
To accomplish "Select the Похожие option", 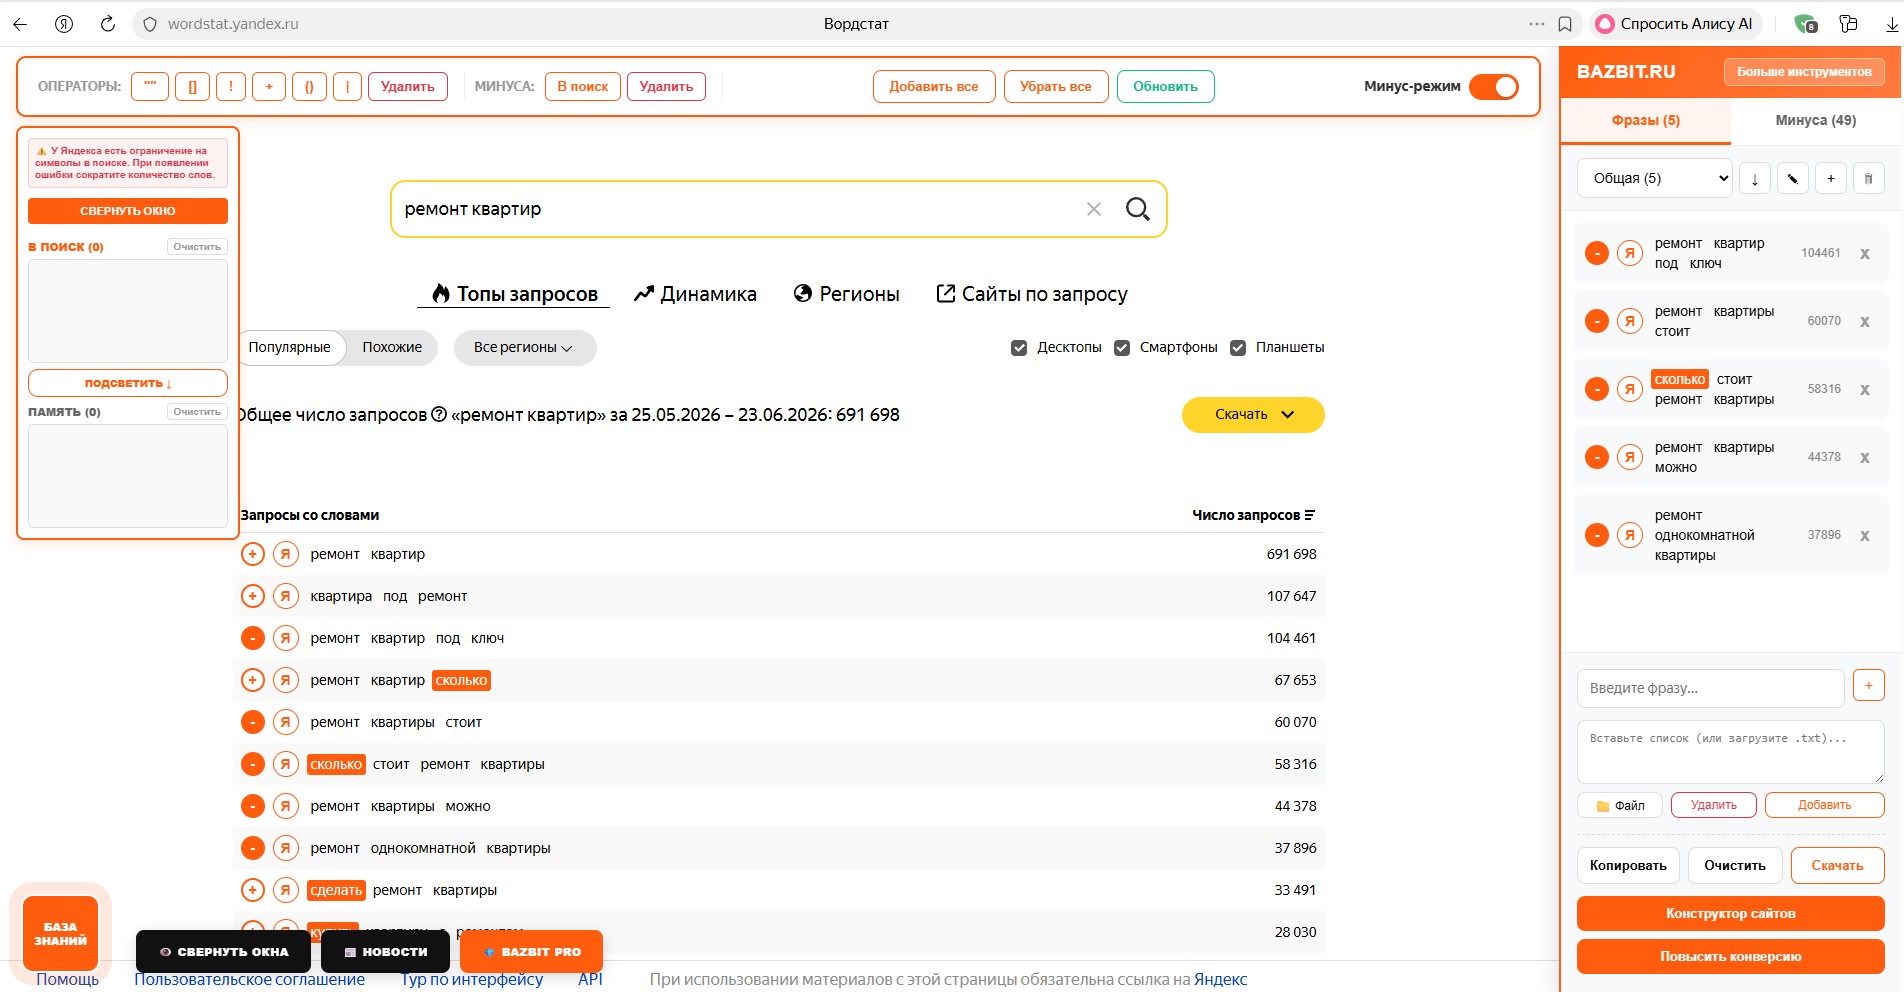I will click(392, 348).
